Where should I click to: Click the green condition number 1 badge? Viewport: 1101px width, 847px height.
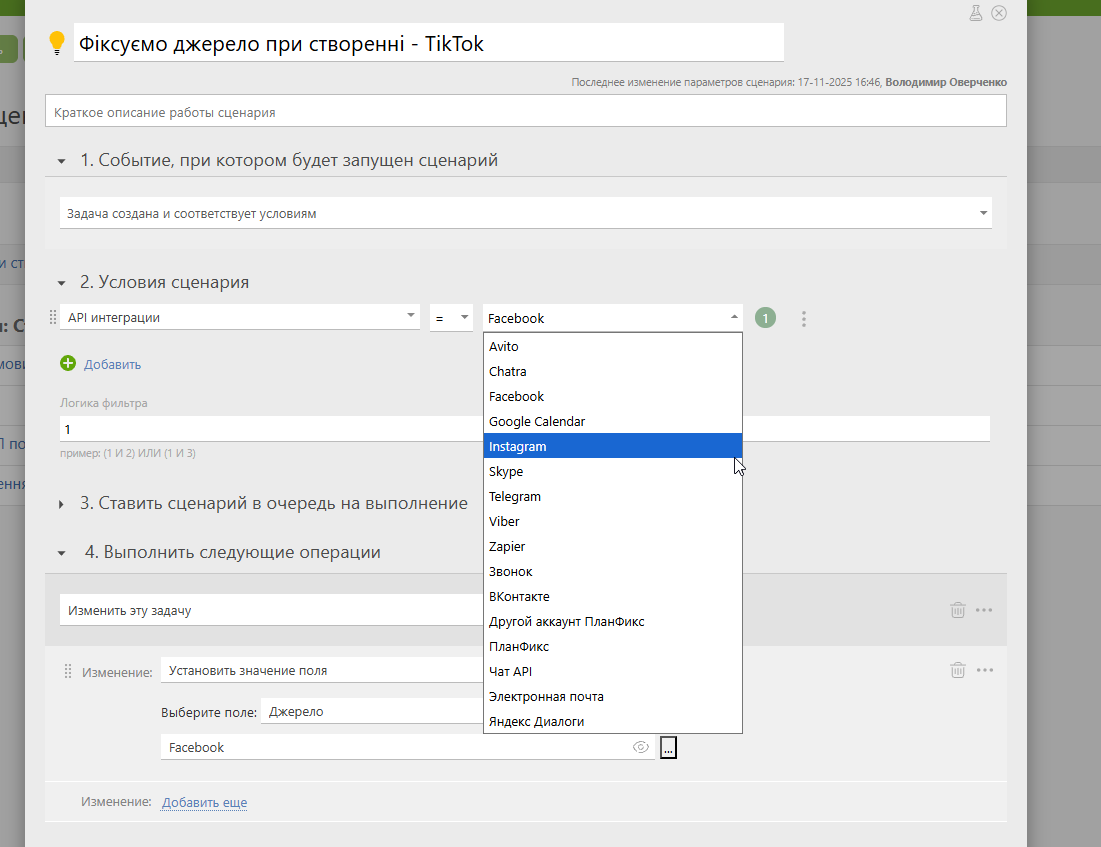(765, 318)
